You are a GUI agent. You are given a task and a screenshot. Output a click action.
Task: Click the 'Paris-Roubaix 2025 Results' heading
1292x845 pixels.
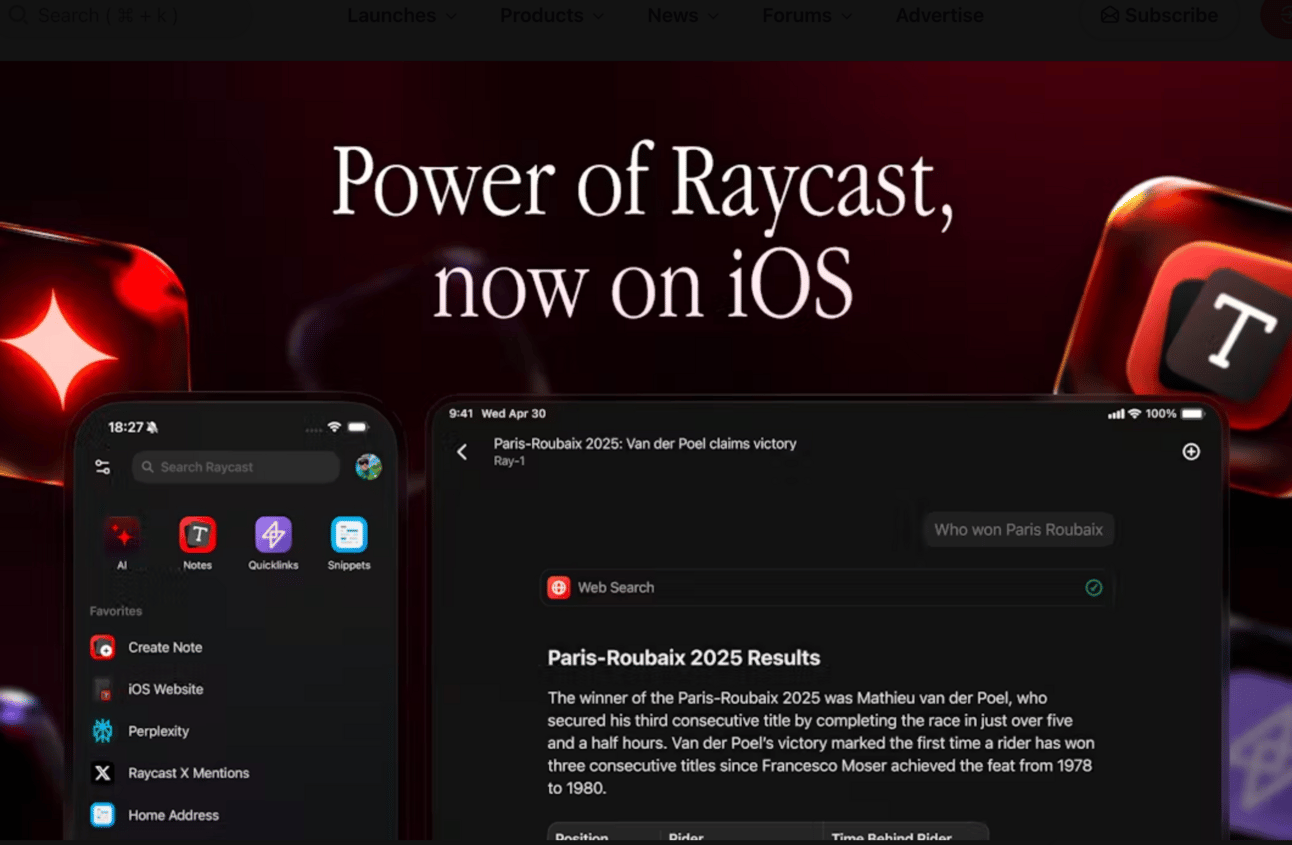point(684,658)
